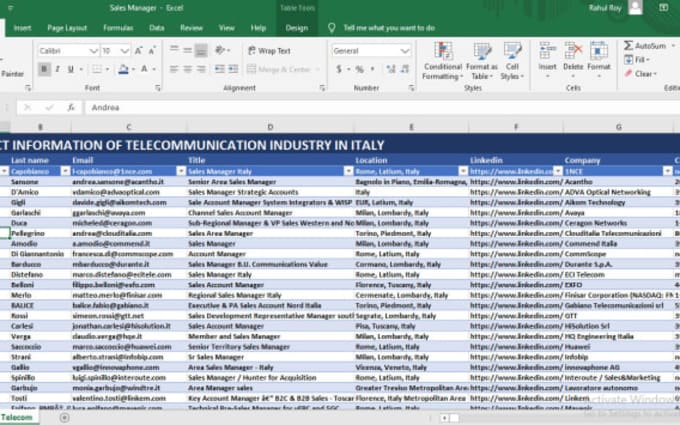Open the Calibri font name dropdown
The height and width of the screenshot is (425, 680).
(93, 51)
